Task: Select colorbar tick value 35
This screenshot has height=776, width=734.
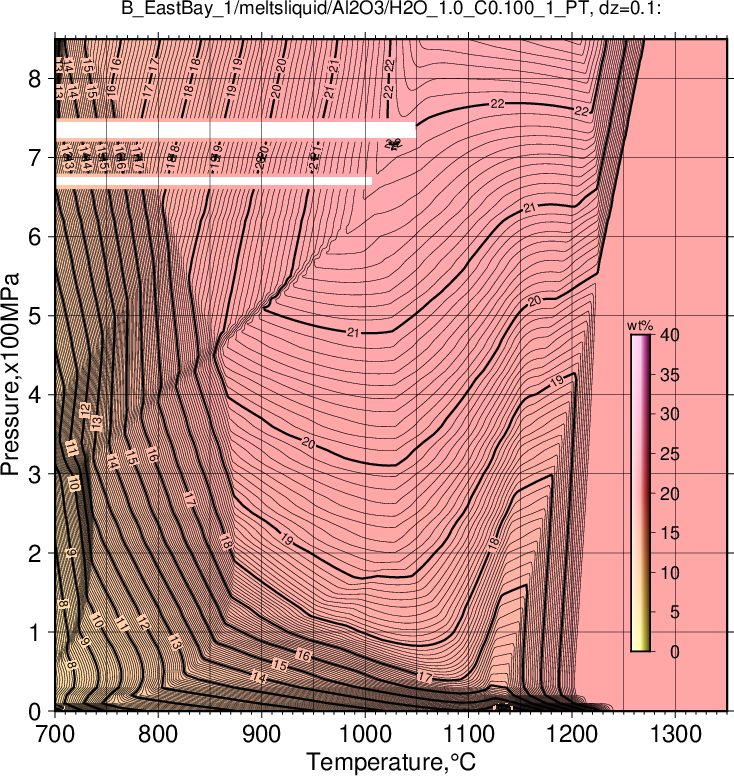Action: (x=670, y=375)
